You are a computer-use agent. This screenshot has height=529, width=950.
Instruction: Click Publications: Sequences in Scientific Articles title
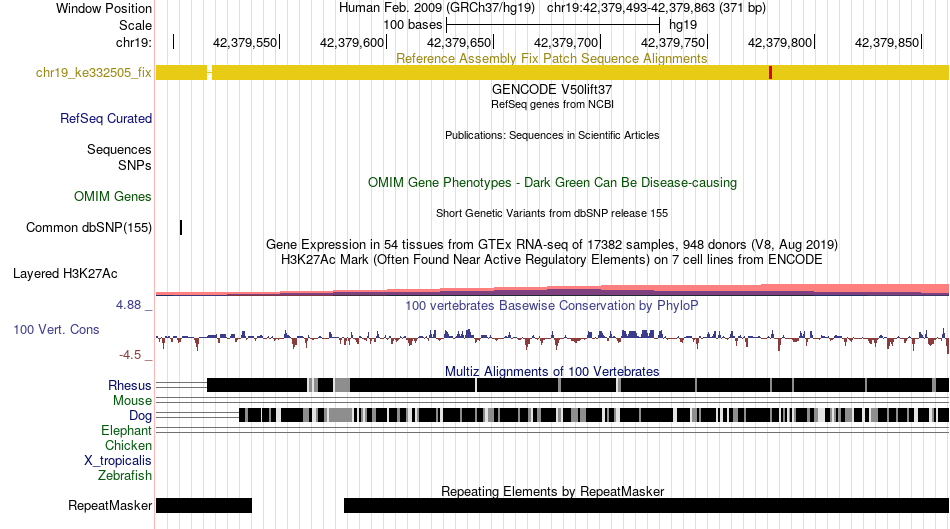coord(552,135)
